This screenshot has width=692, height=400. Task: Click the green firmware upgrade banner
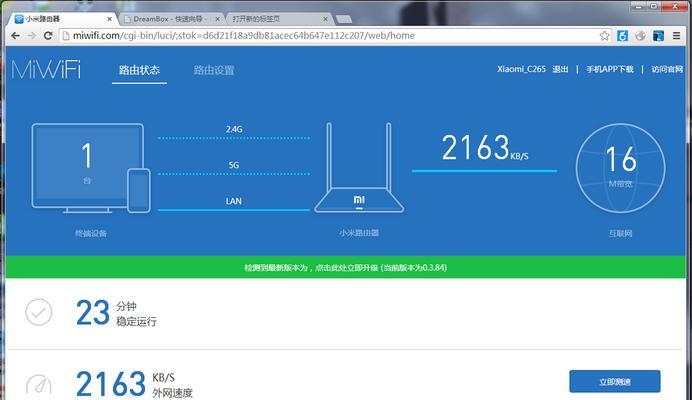pyautogui.click(x=346, y=267)
